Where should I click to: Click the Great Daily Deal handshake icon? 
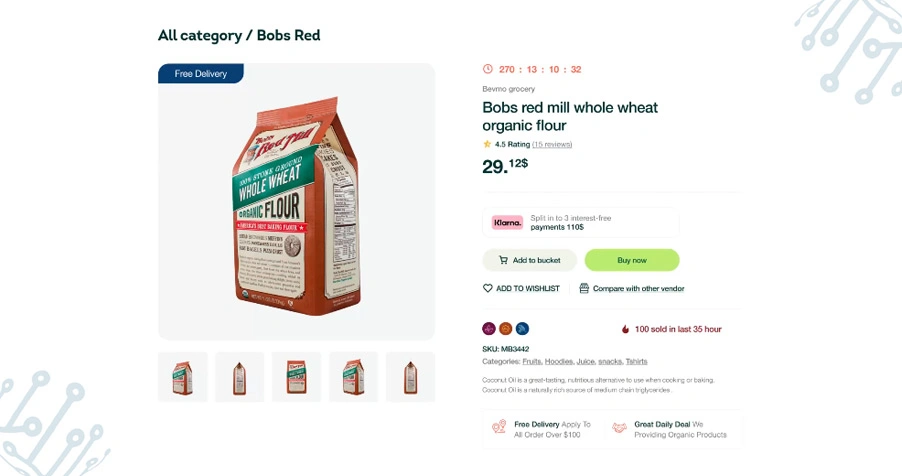(x=619, y=428)
